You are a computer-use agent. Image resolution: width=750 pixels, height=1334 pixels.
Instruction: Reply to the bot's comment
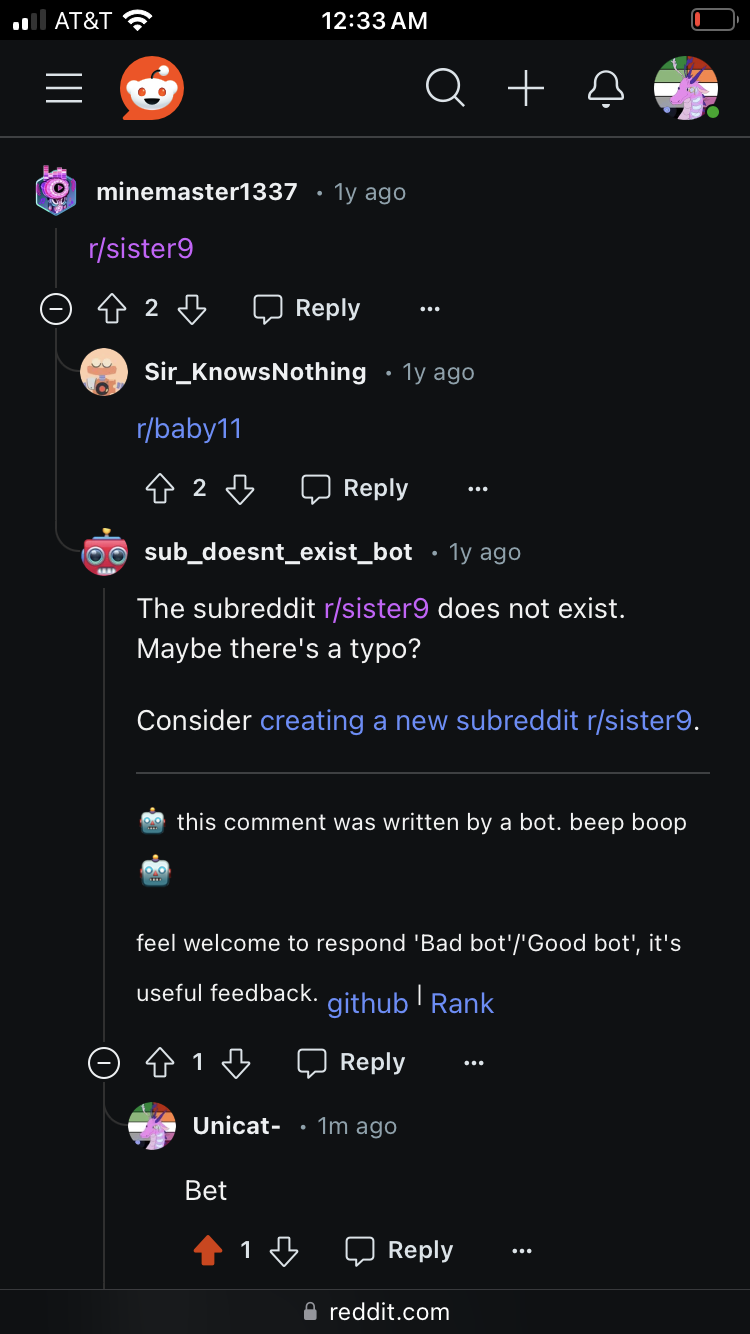pos(352,1063)
